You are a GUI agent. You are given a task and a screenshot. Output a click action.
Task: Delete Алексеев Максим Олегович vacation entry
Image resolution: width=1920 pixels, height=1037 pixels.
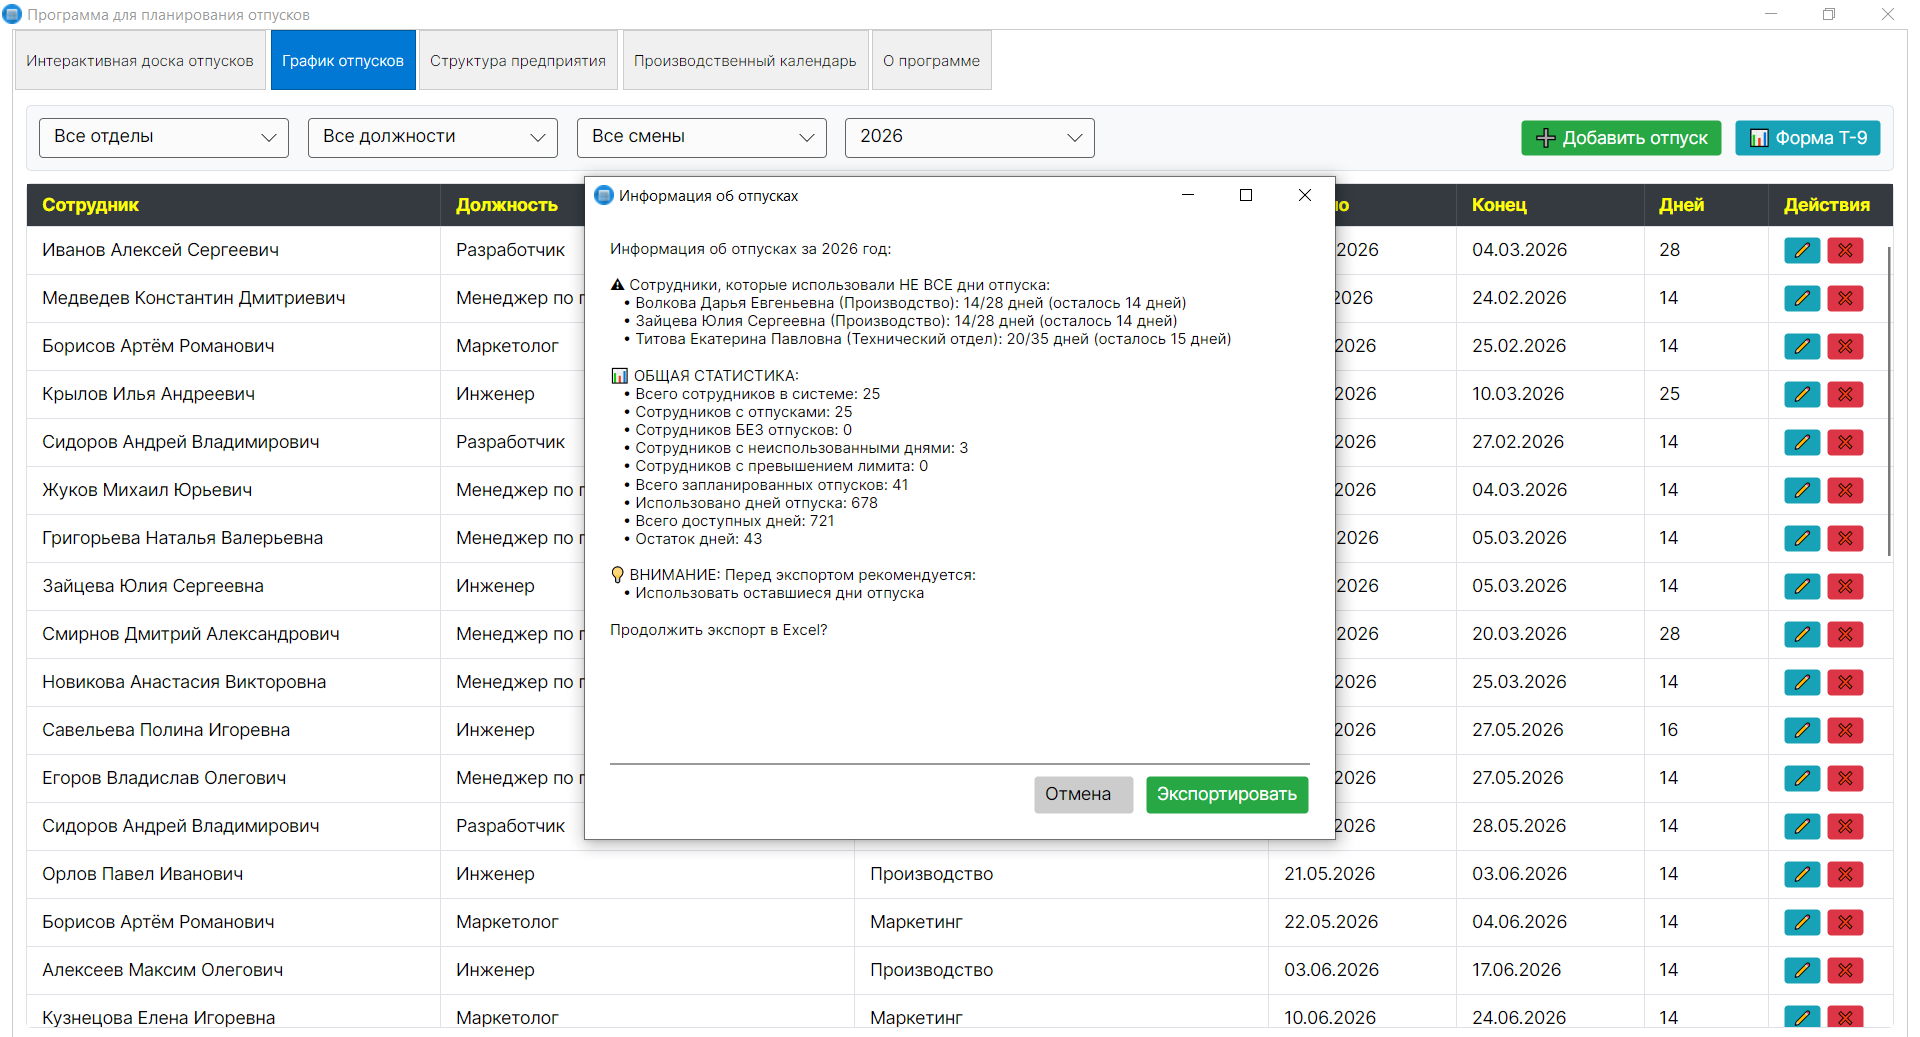pyautogui.click(x=1845, y=970)
